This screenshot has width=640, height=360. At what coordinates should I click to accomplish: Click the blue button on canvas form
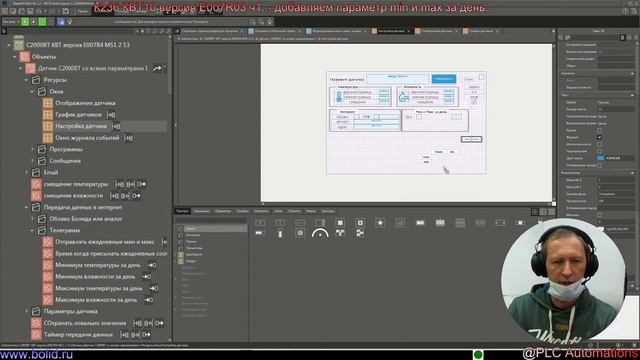444,79
